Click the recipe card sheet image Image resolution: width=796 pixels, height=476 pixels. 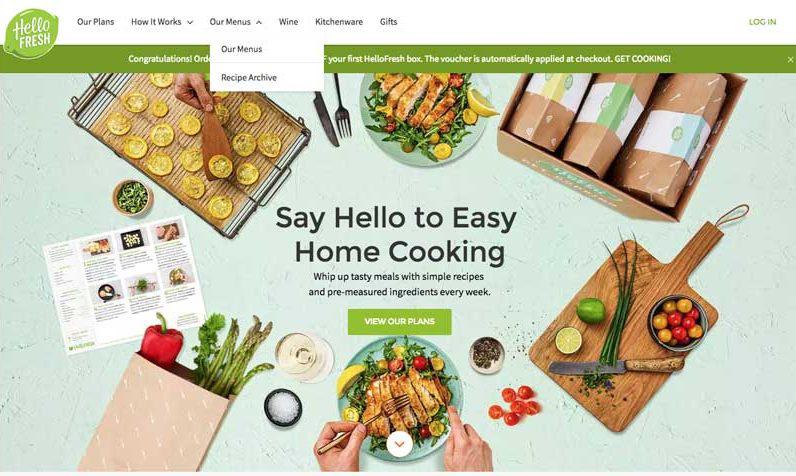(124, 285)
